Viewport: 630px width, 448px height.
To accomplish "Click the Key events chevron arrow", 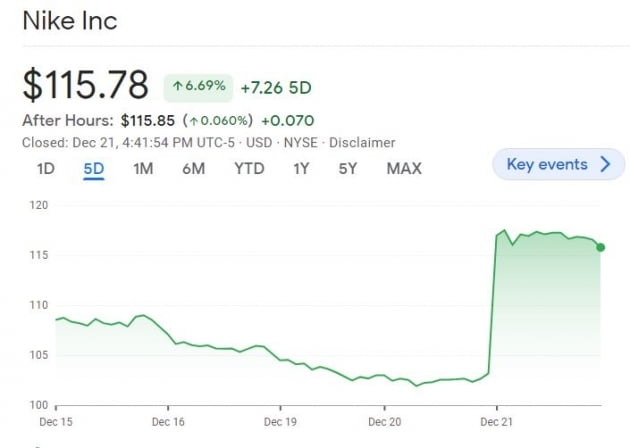I will pos(605,164).
